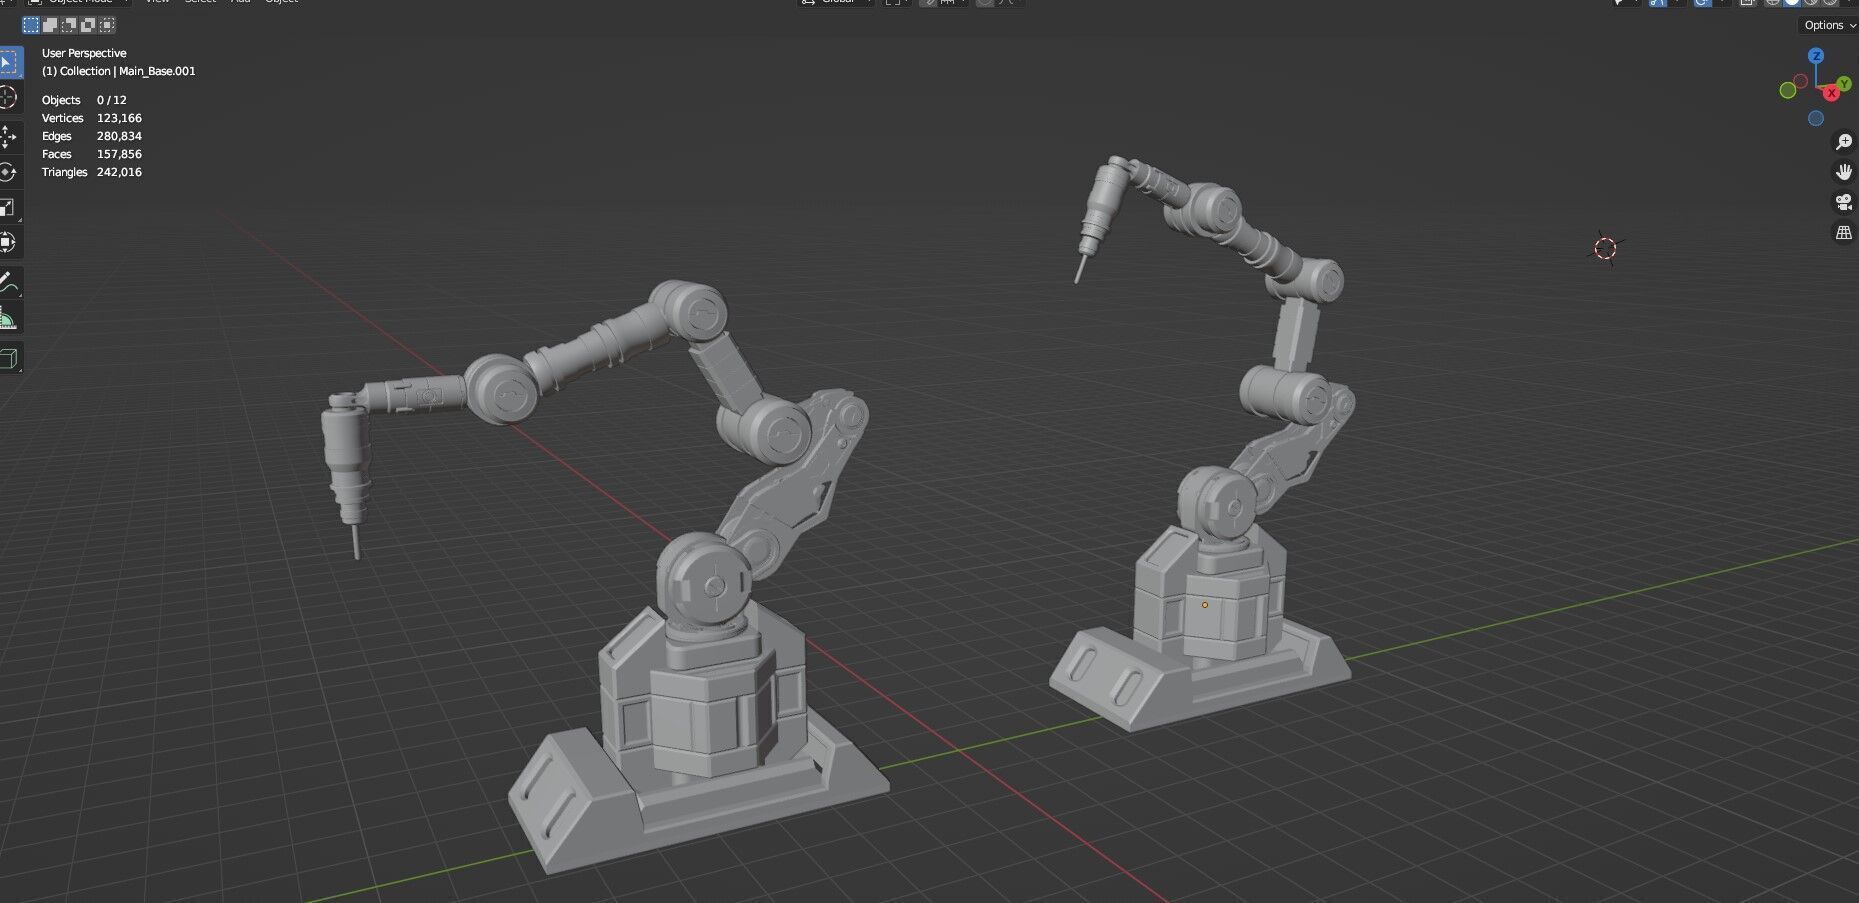Screen dimensions: 1859x903
Task: Set selection mode to invert selection
Action: (x=88, y=25)
